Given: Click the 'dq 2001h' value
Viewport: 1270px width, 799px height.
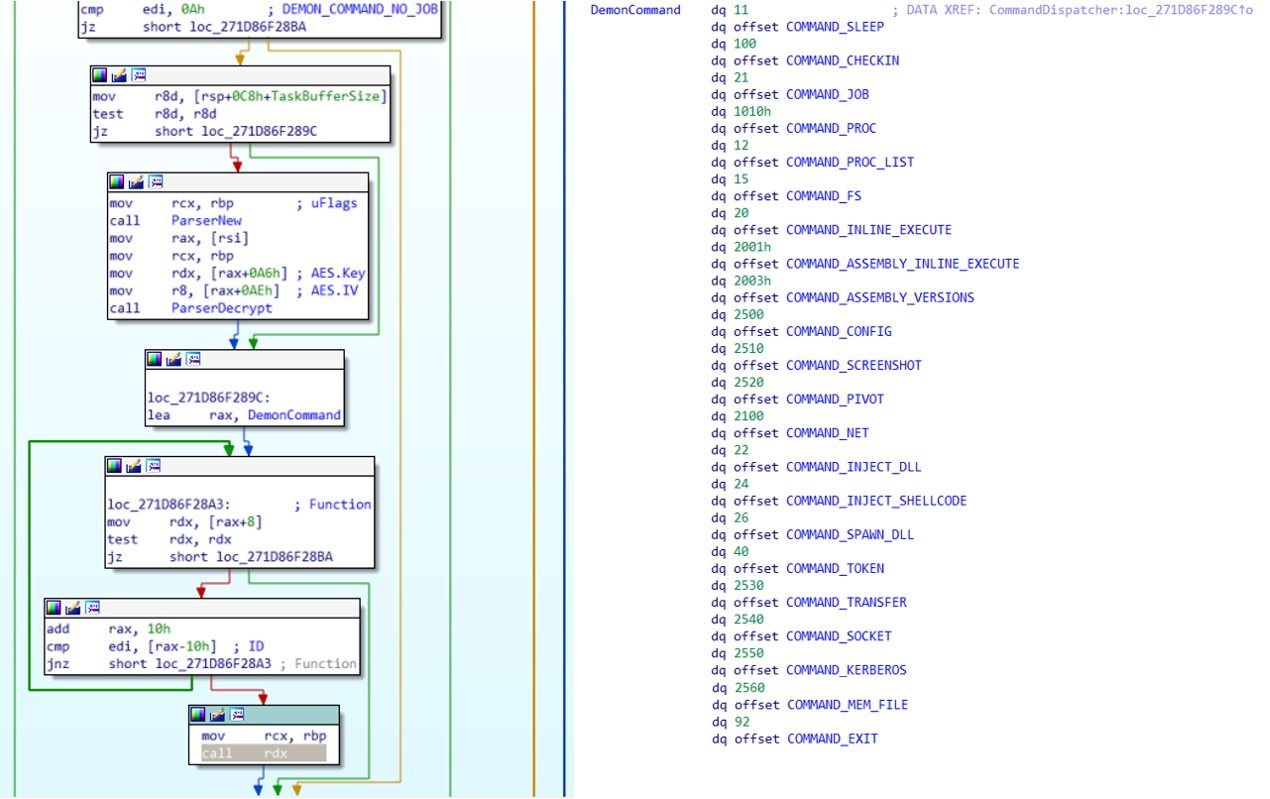Looking at the screenshot, I should (741, 247).
